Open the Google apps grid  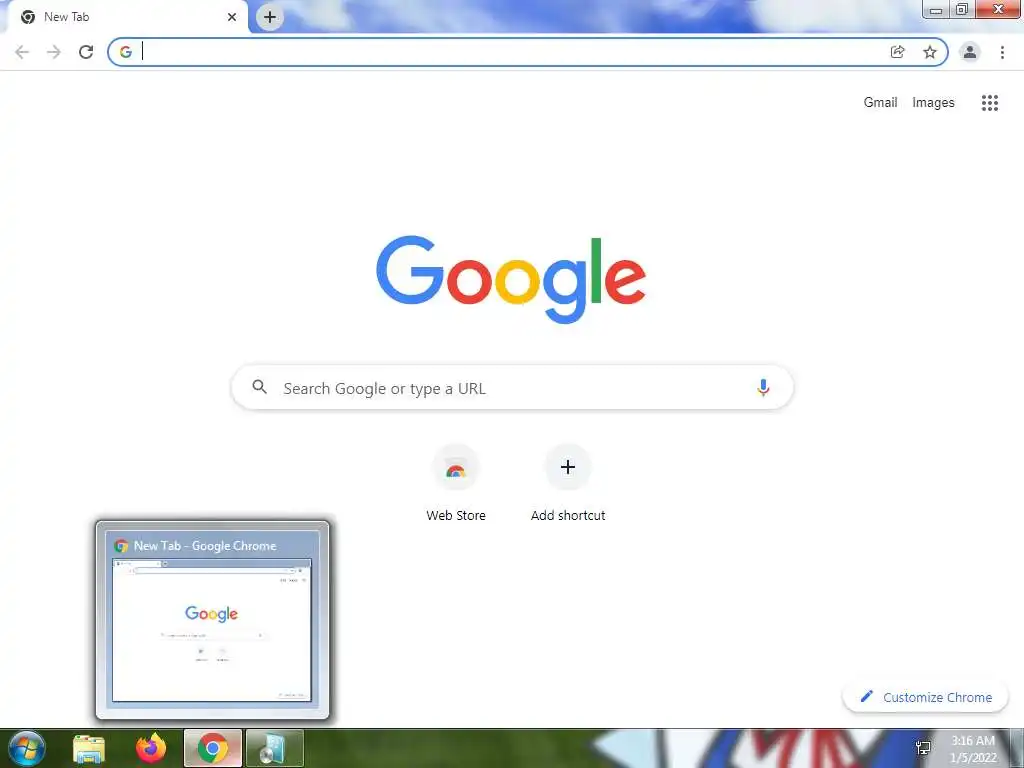(990, 103)
